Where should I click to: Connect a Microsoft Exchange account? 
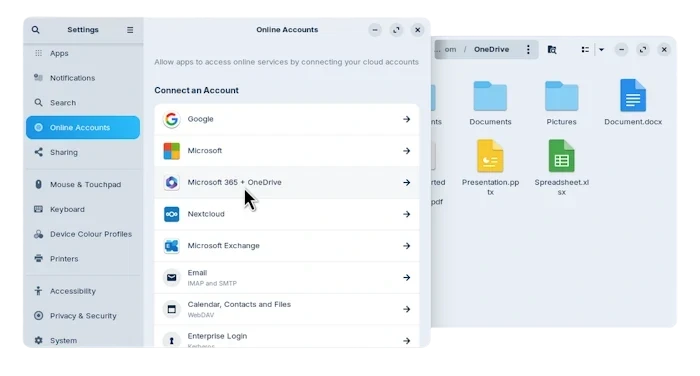pyautogui.click(x=287, y=246)
